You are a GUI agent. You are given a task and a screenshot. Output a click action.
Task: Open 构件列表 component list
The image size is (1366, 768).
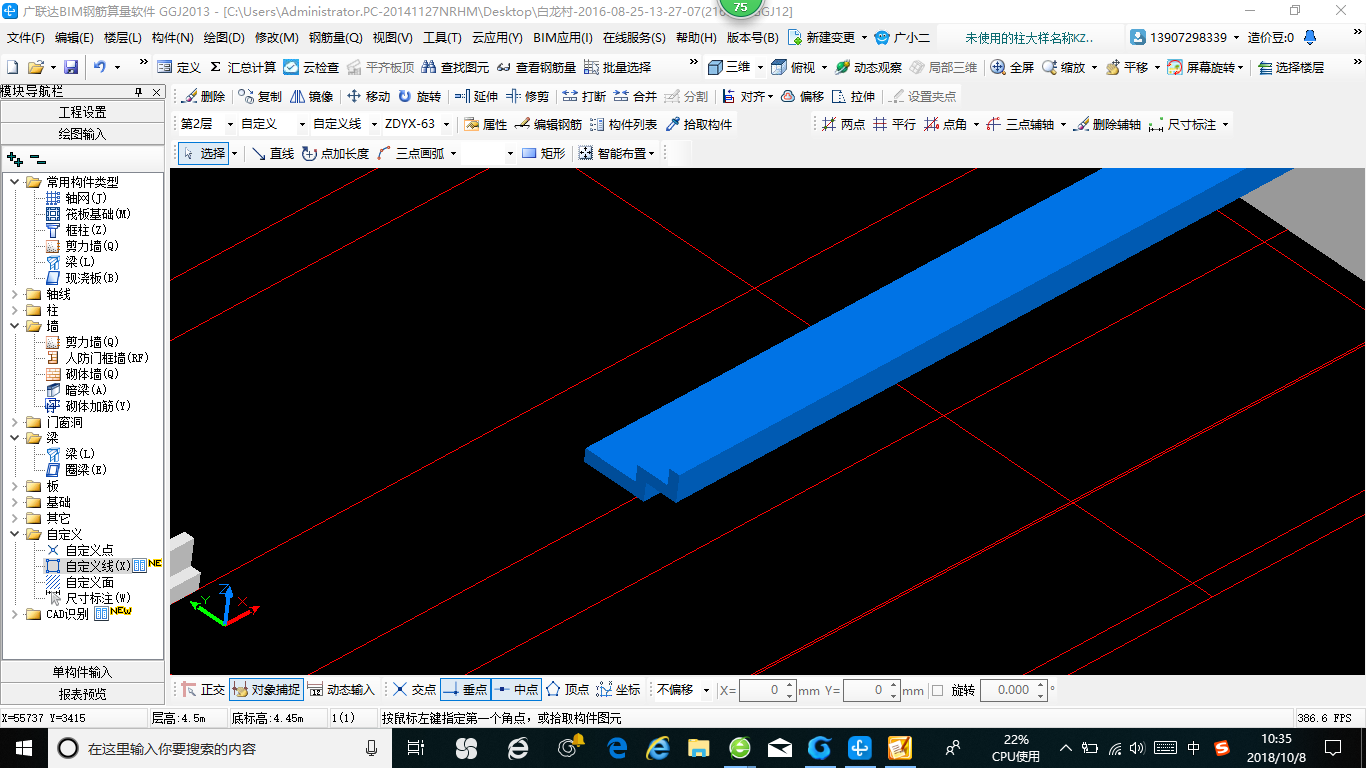click(623, 124)
